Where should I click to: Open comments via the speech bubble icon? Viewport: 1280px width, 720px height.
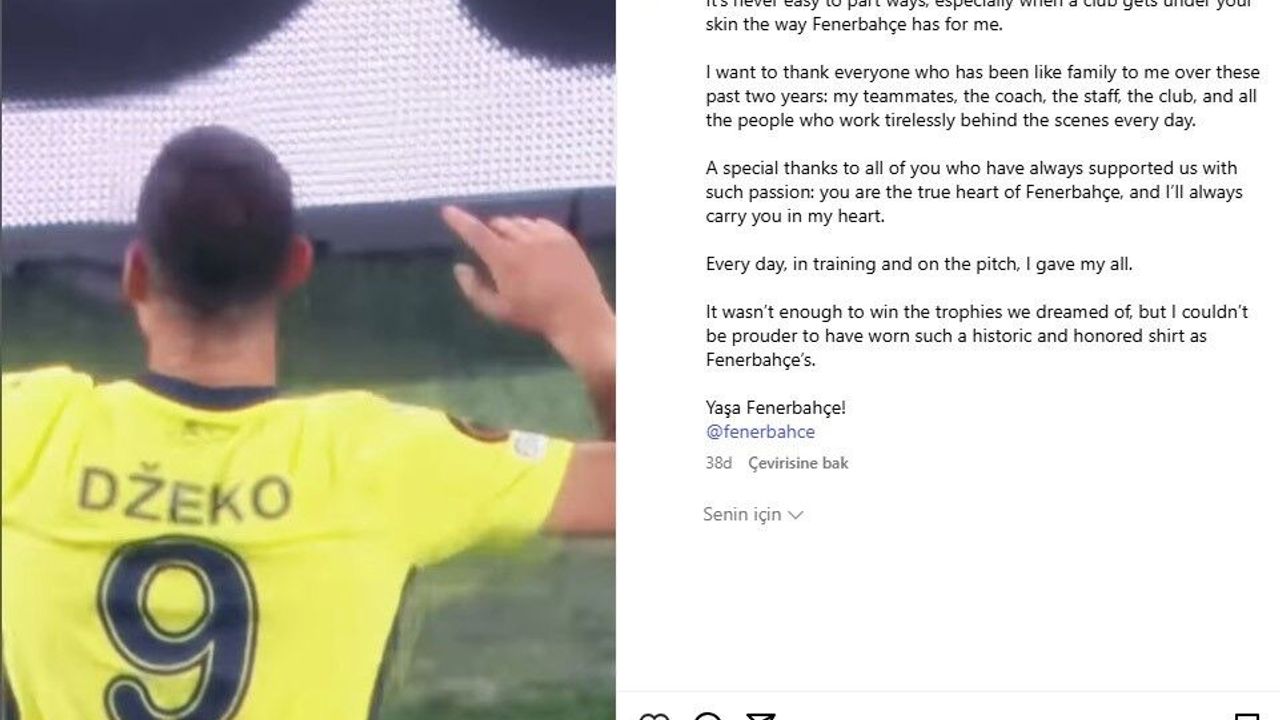click(707, 716)
